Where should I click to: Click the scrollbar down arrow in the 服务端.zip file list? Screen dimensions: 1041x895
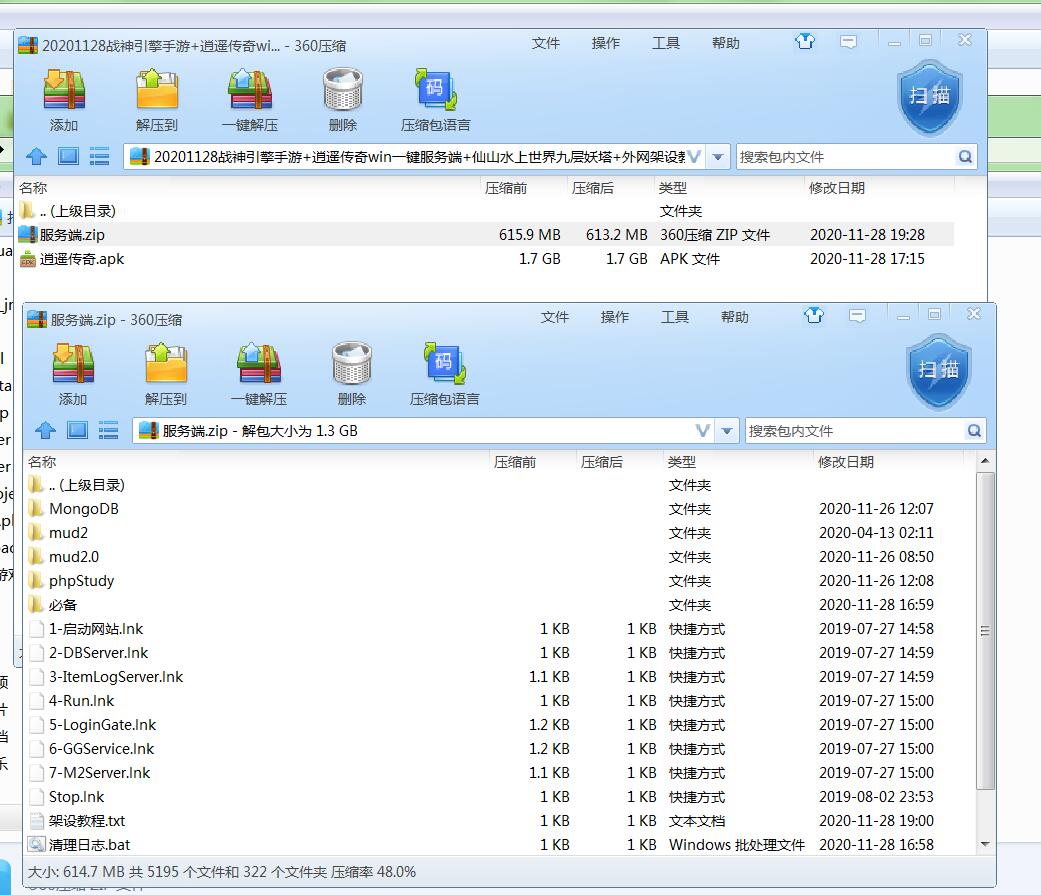pyautogui.click(x=984, y=844)
